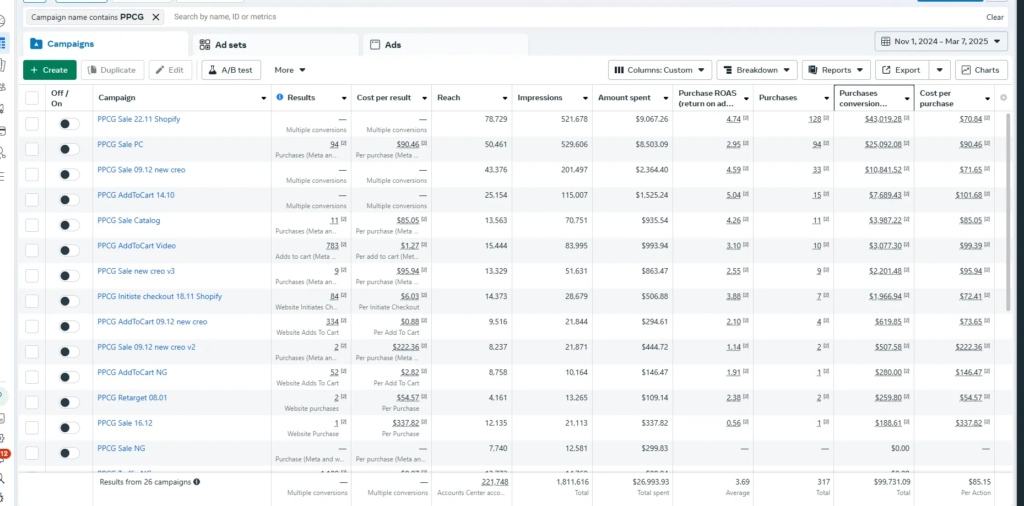The image size is (1024, 506).
Task: Click the info icon beside Results from 26 campaigns
Action: point(197,482)
